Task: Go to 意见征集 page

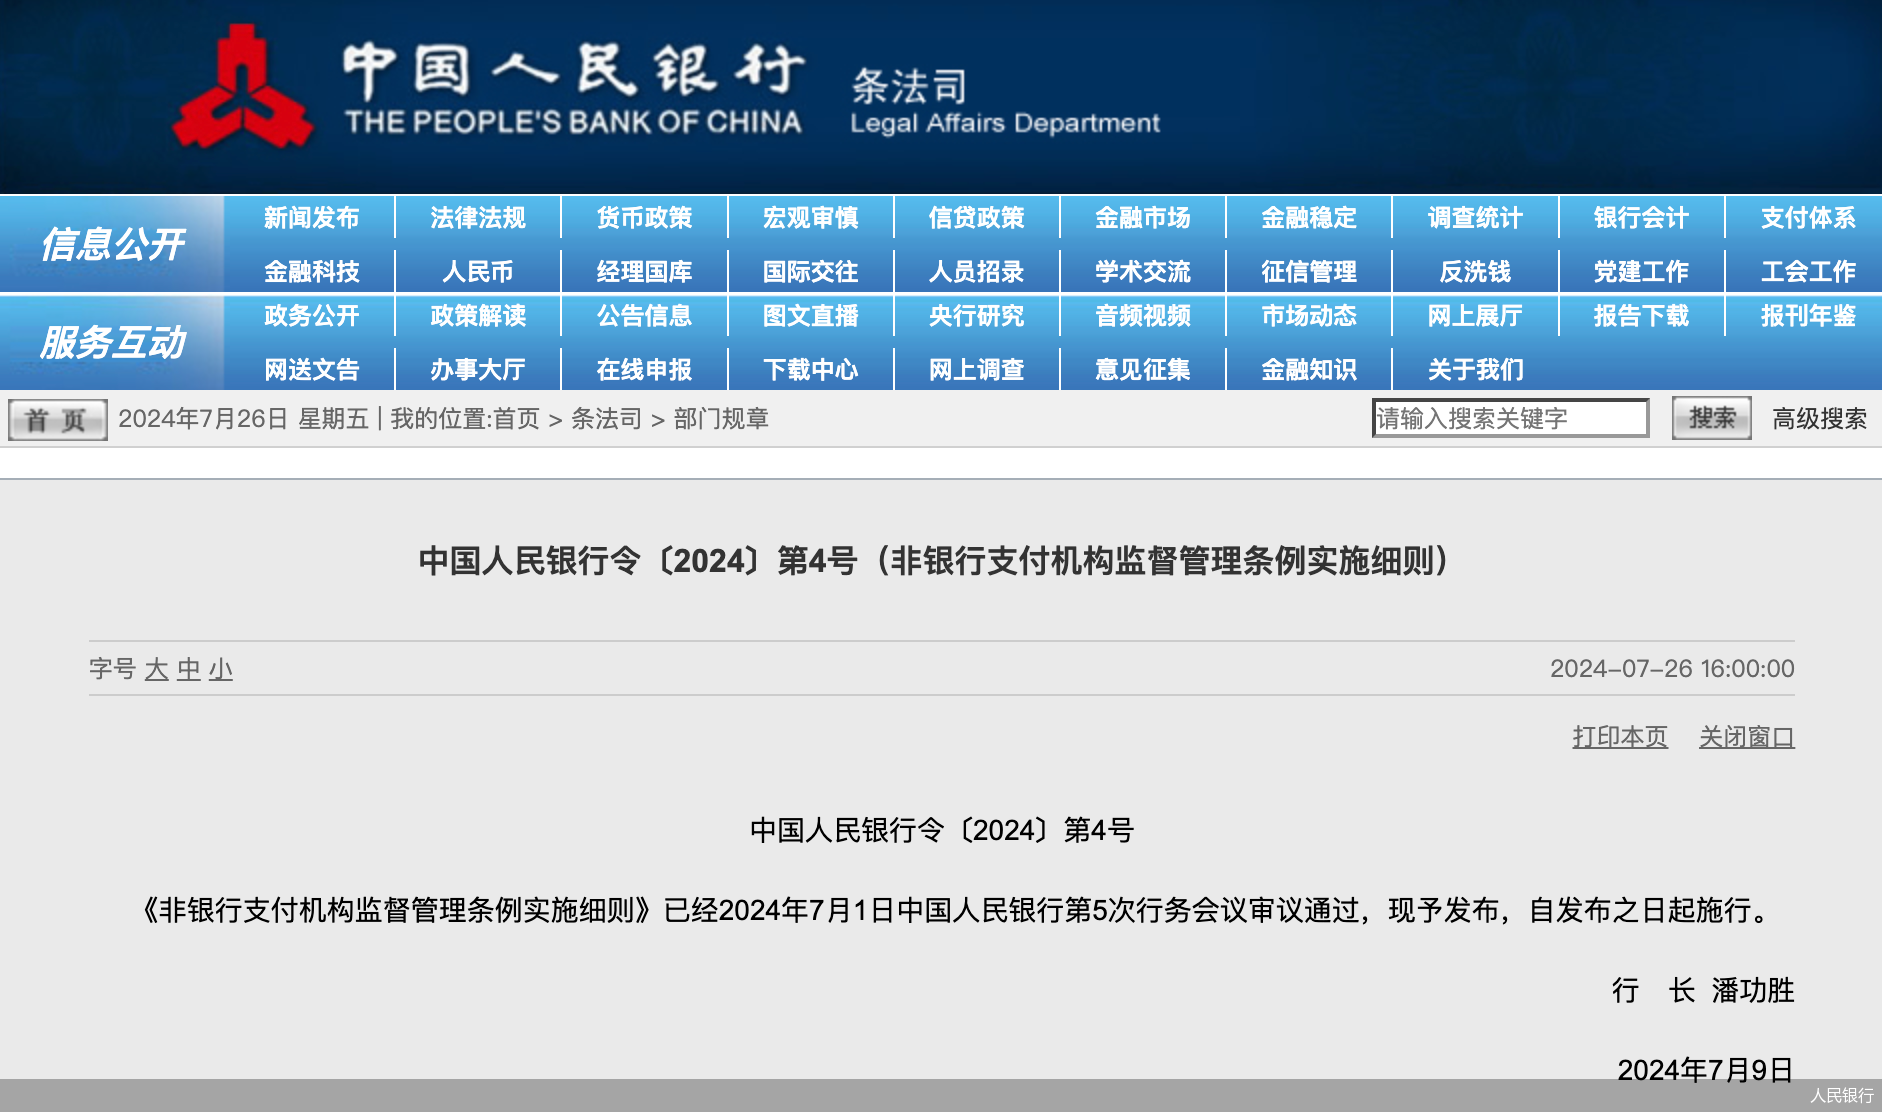Action: click(1143, 370)
